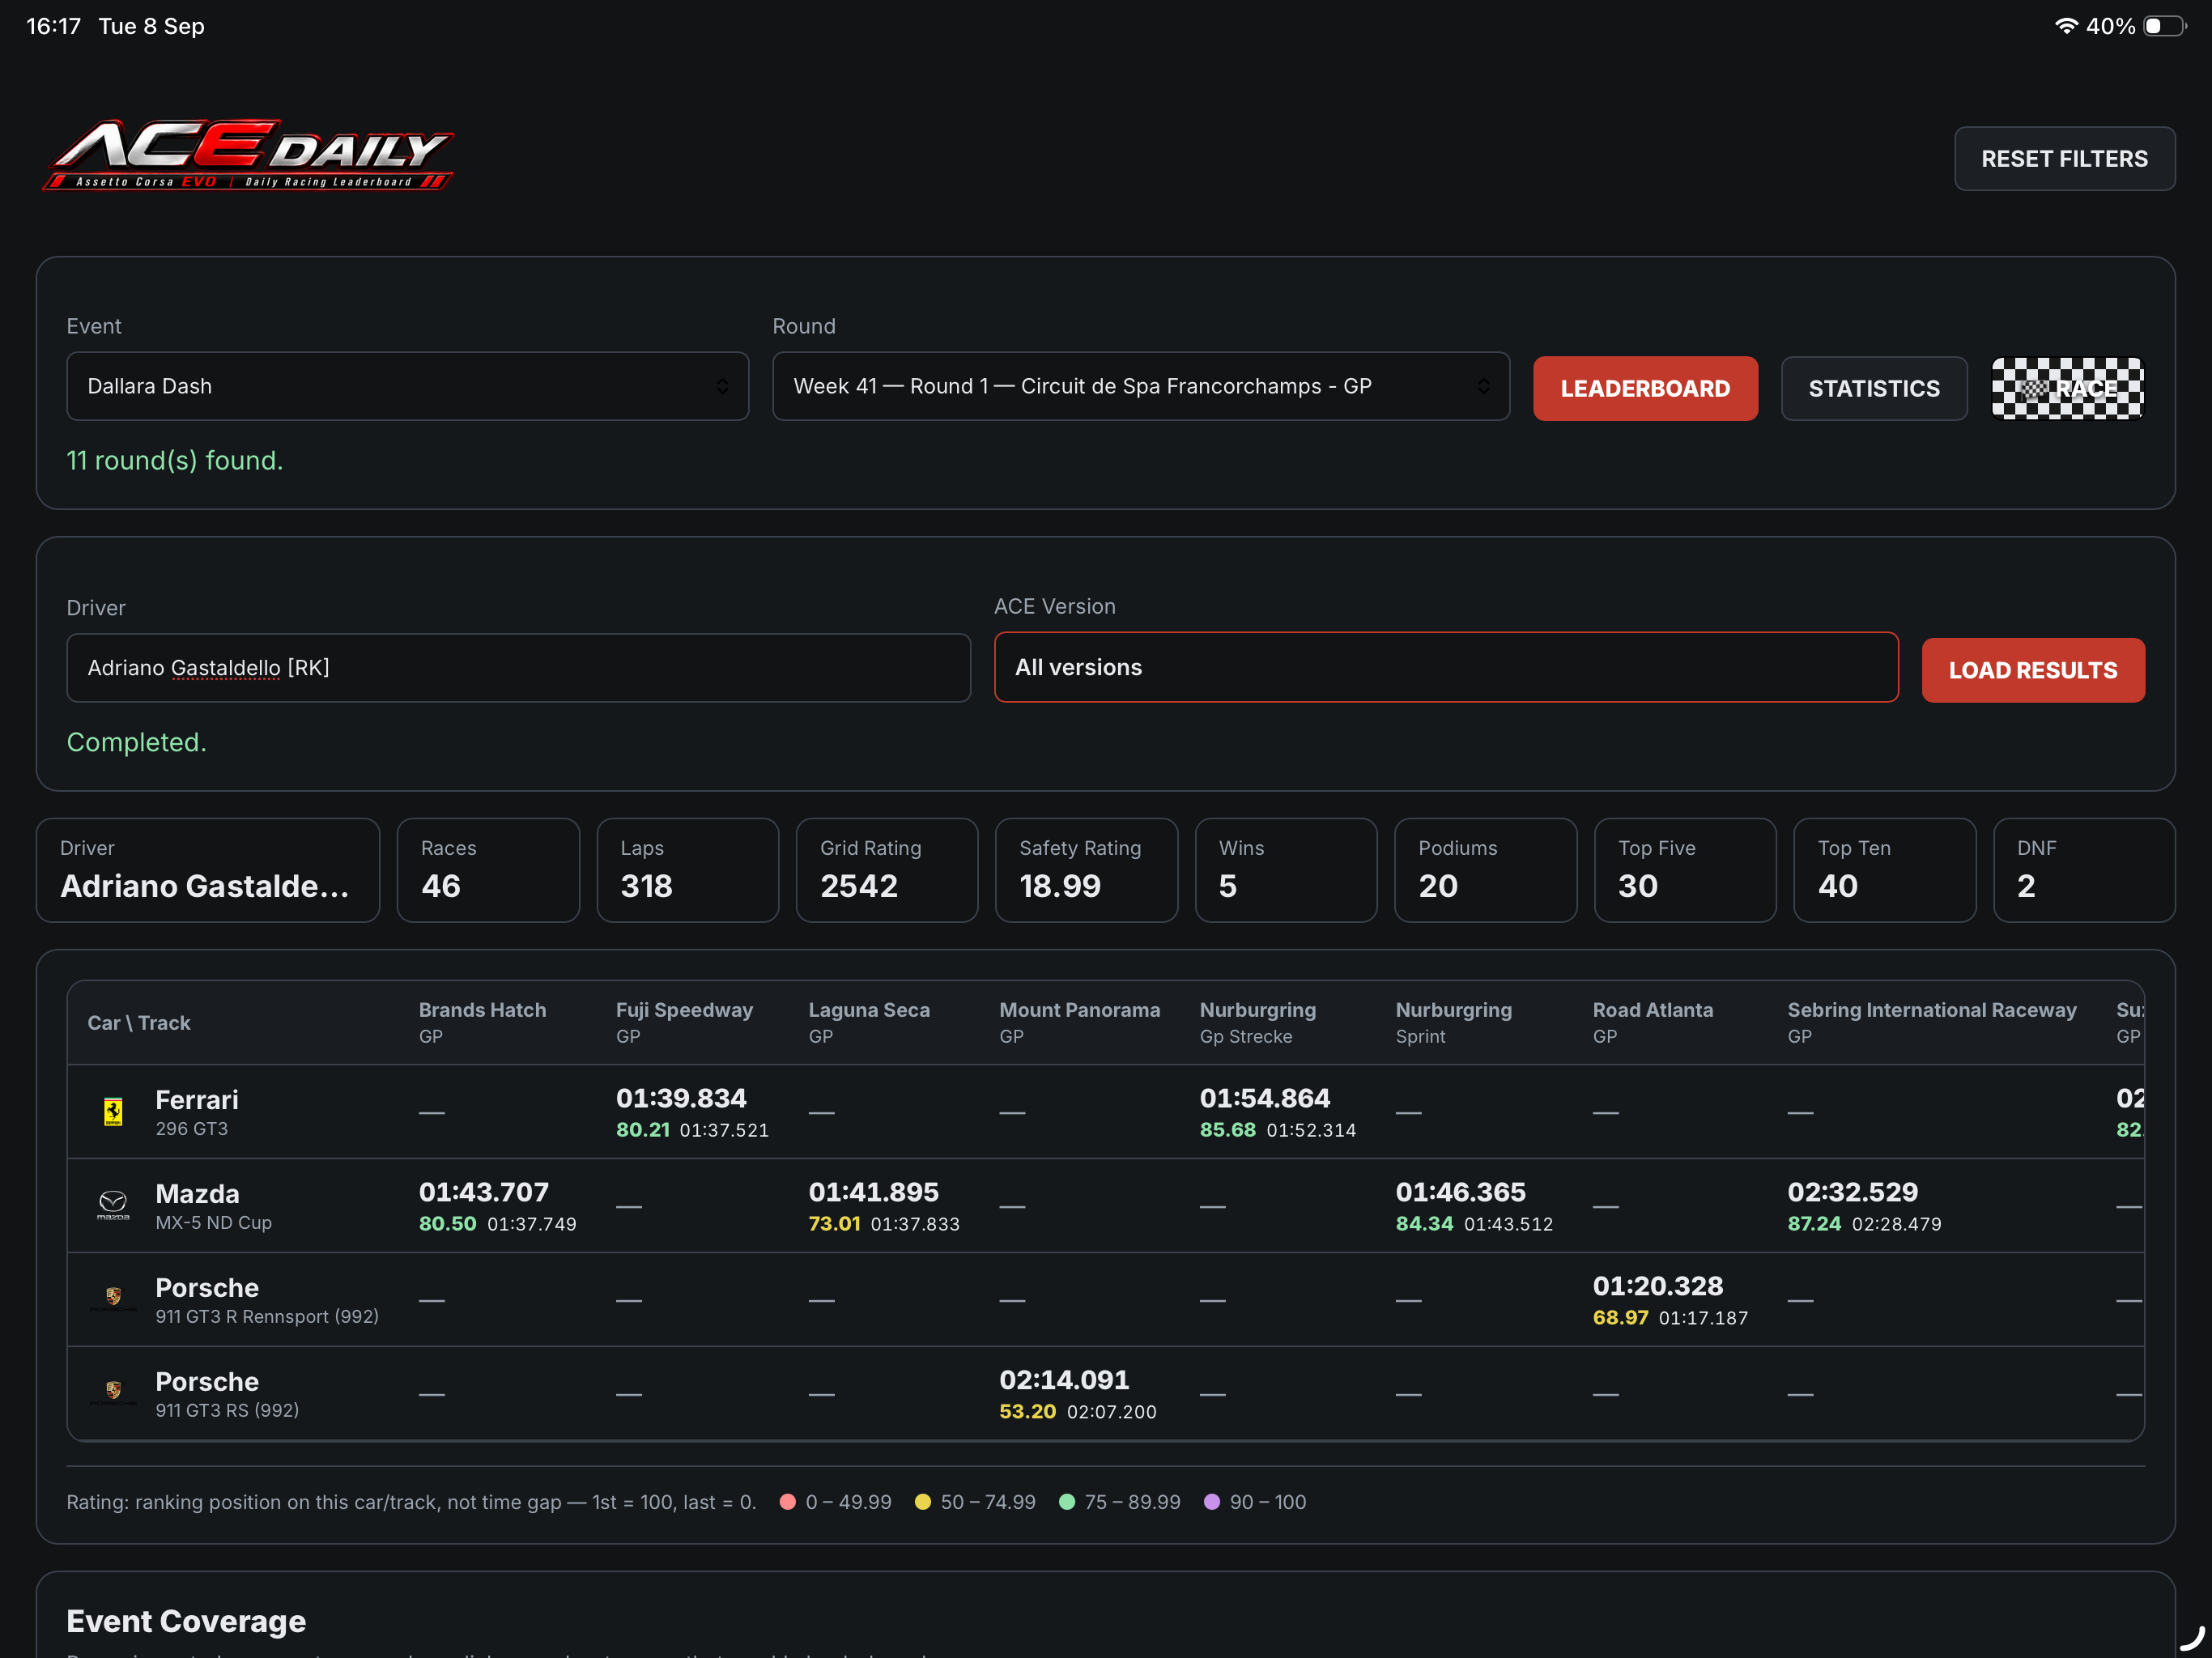Click the Podiums 20 stat card
Screen dimensions: 2212x1658
1485,870
